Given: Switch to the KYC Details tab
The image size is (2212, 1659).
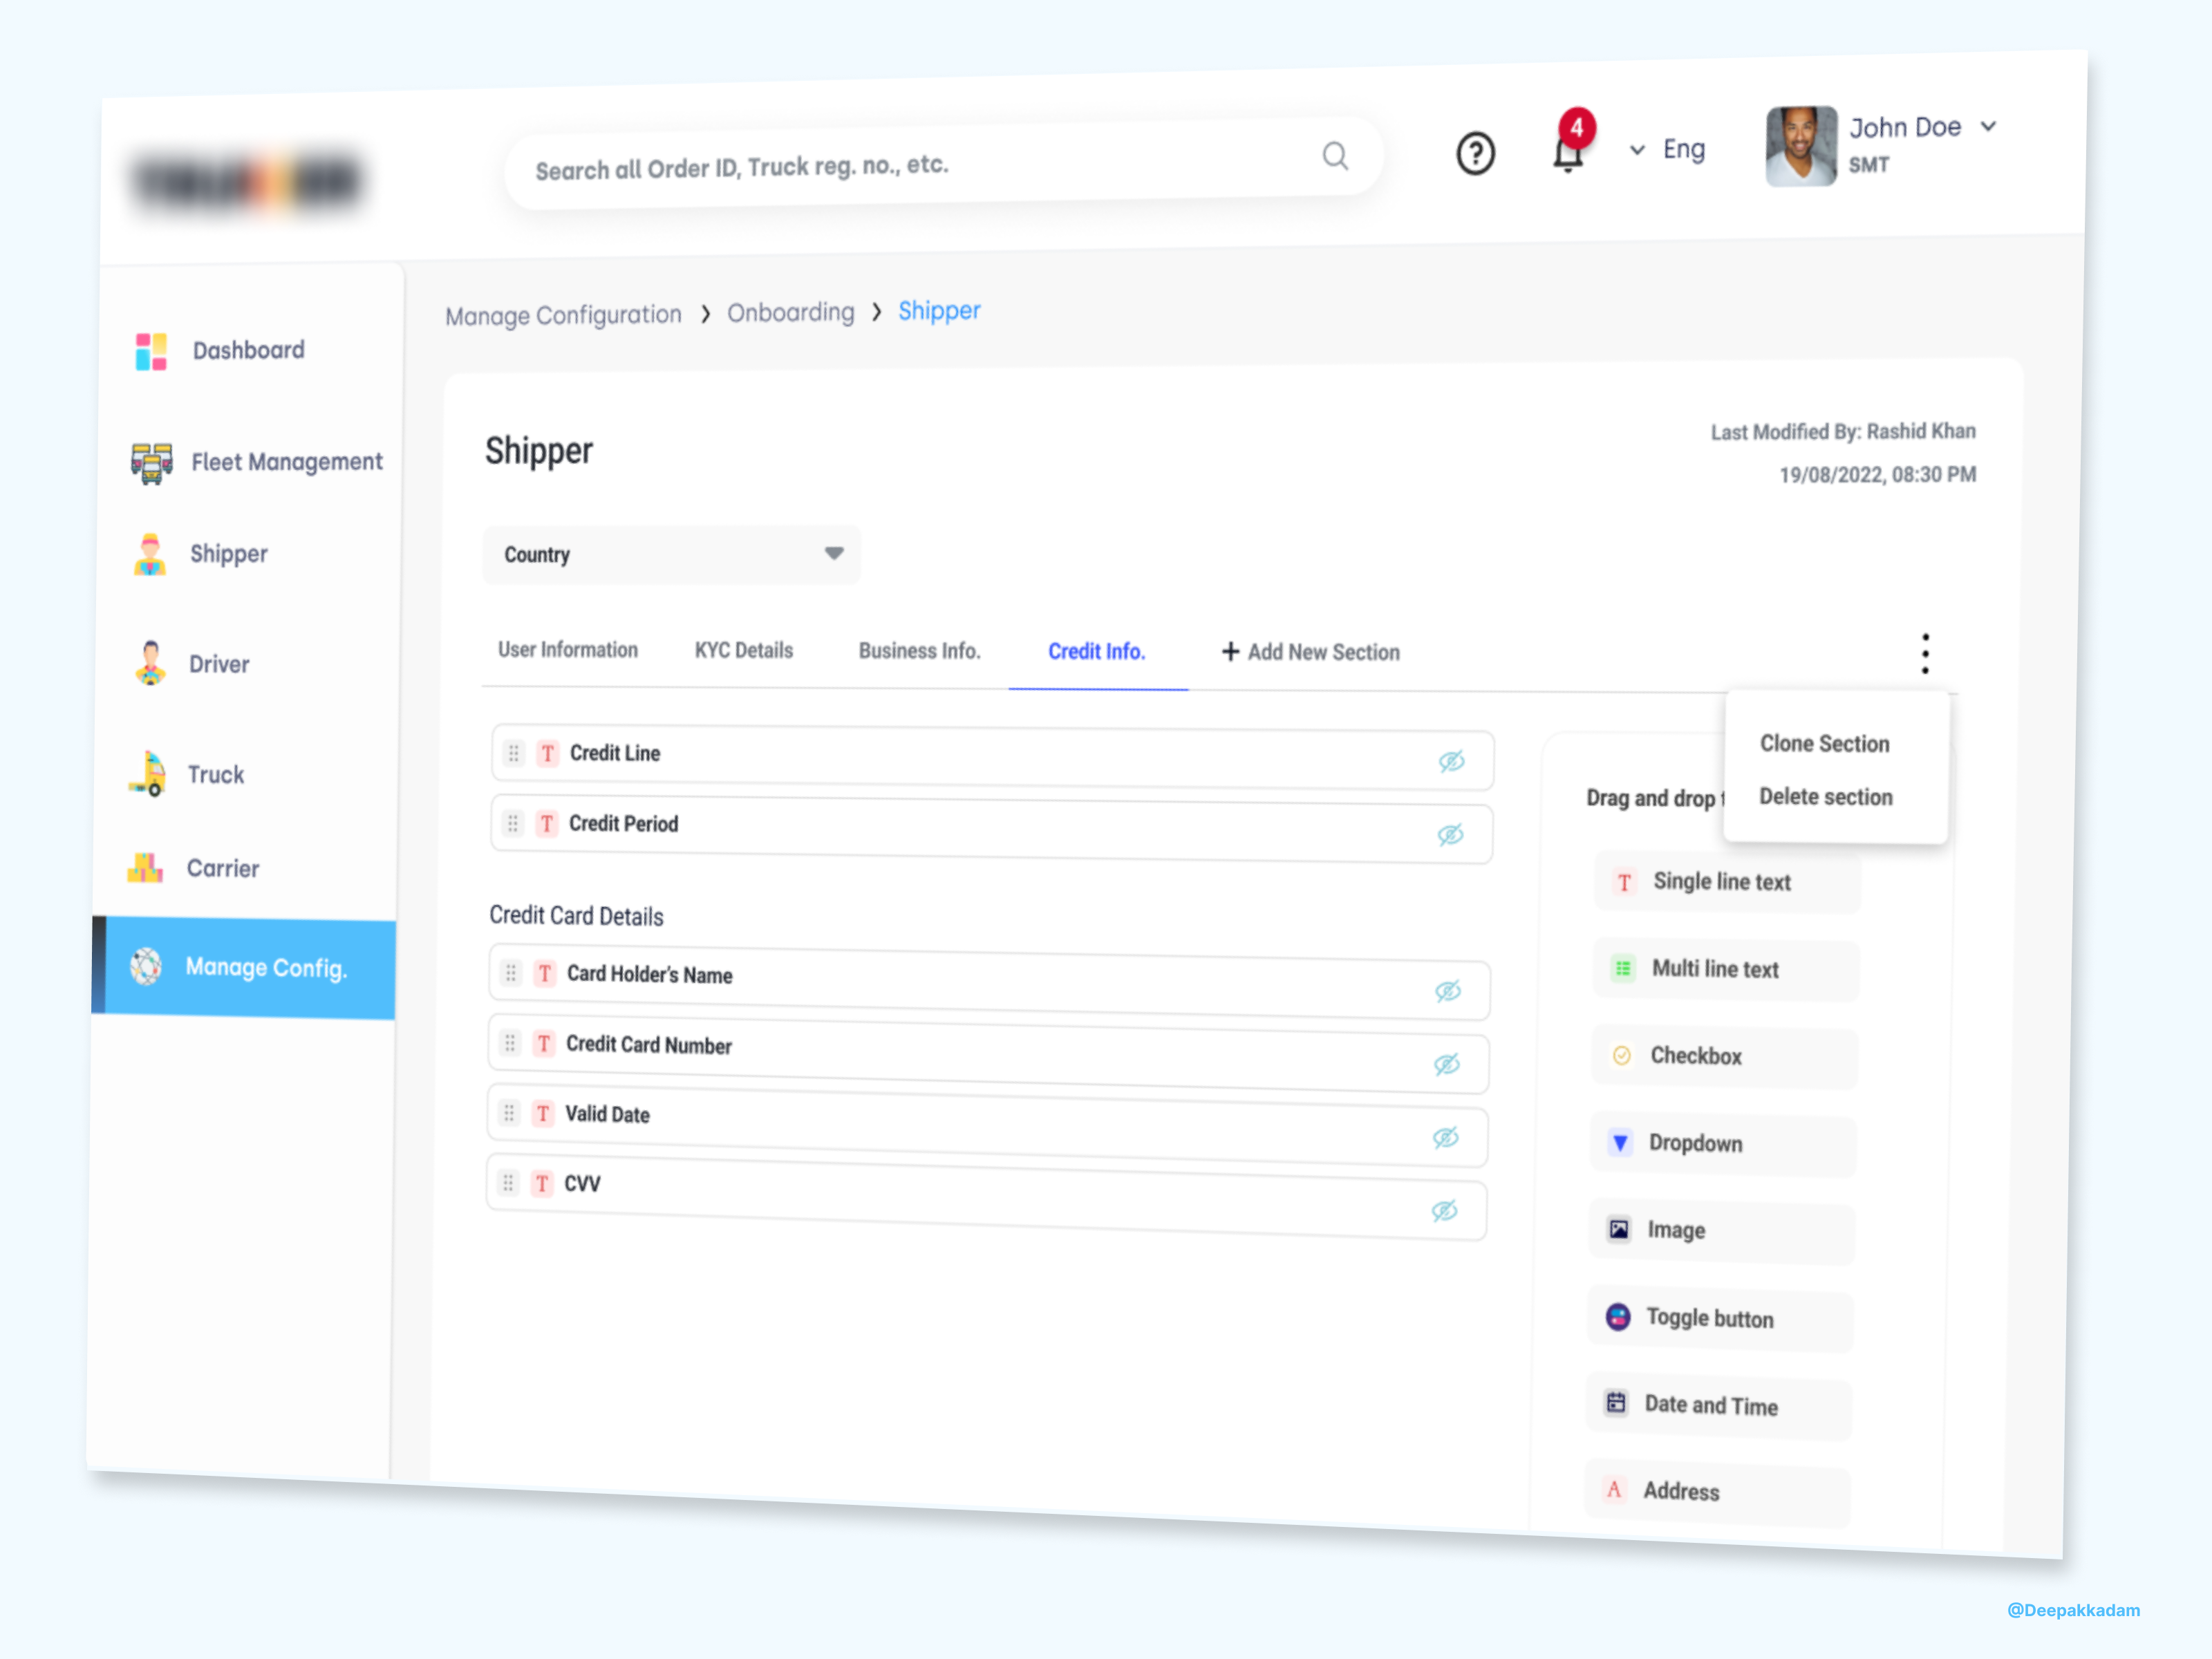Looking at the screenshot, I should 743,651.
